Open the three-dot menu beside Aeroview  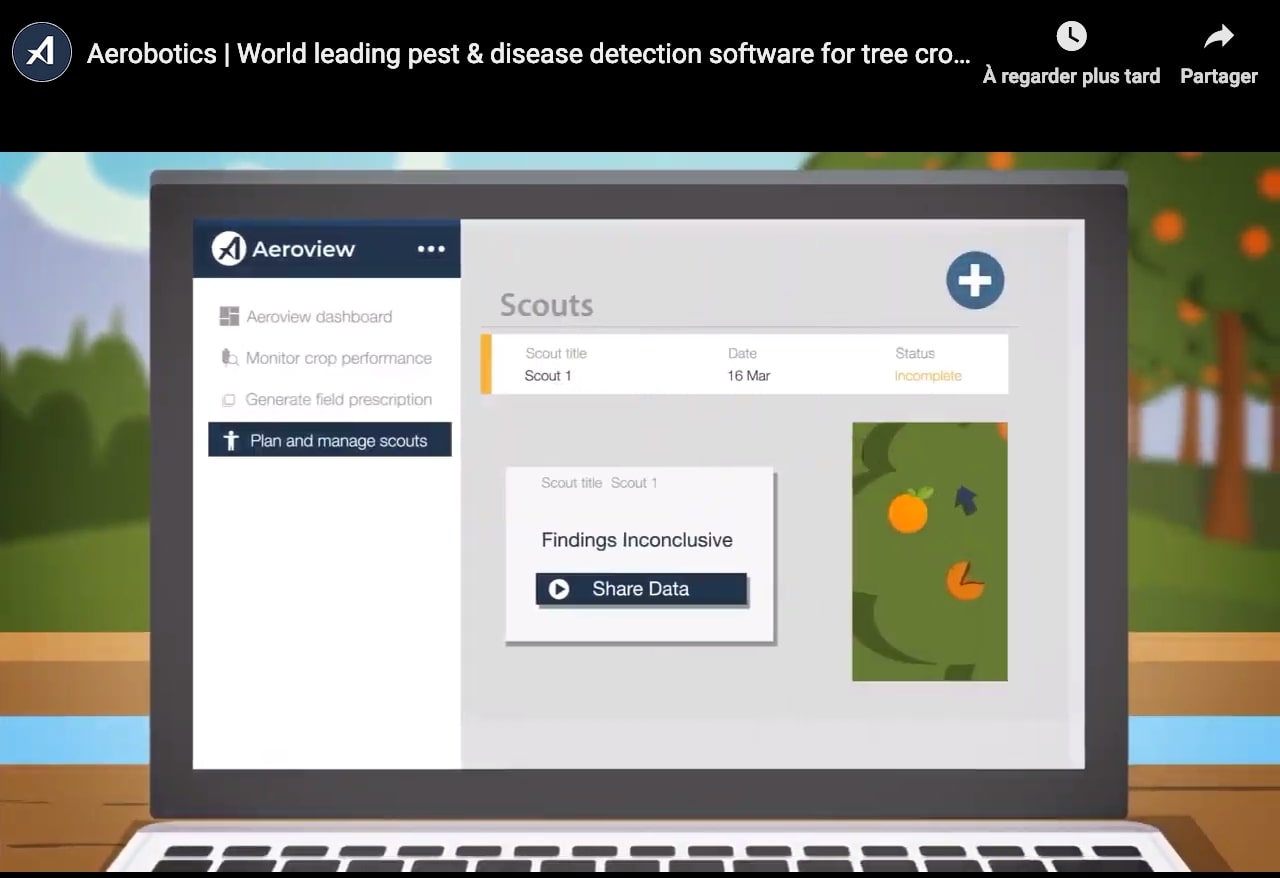[431, 249]
